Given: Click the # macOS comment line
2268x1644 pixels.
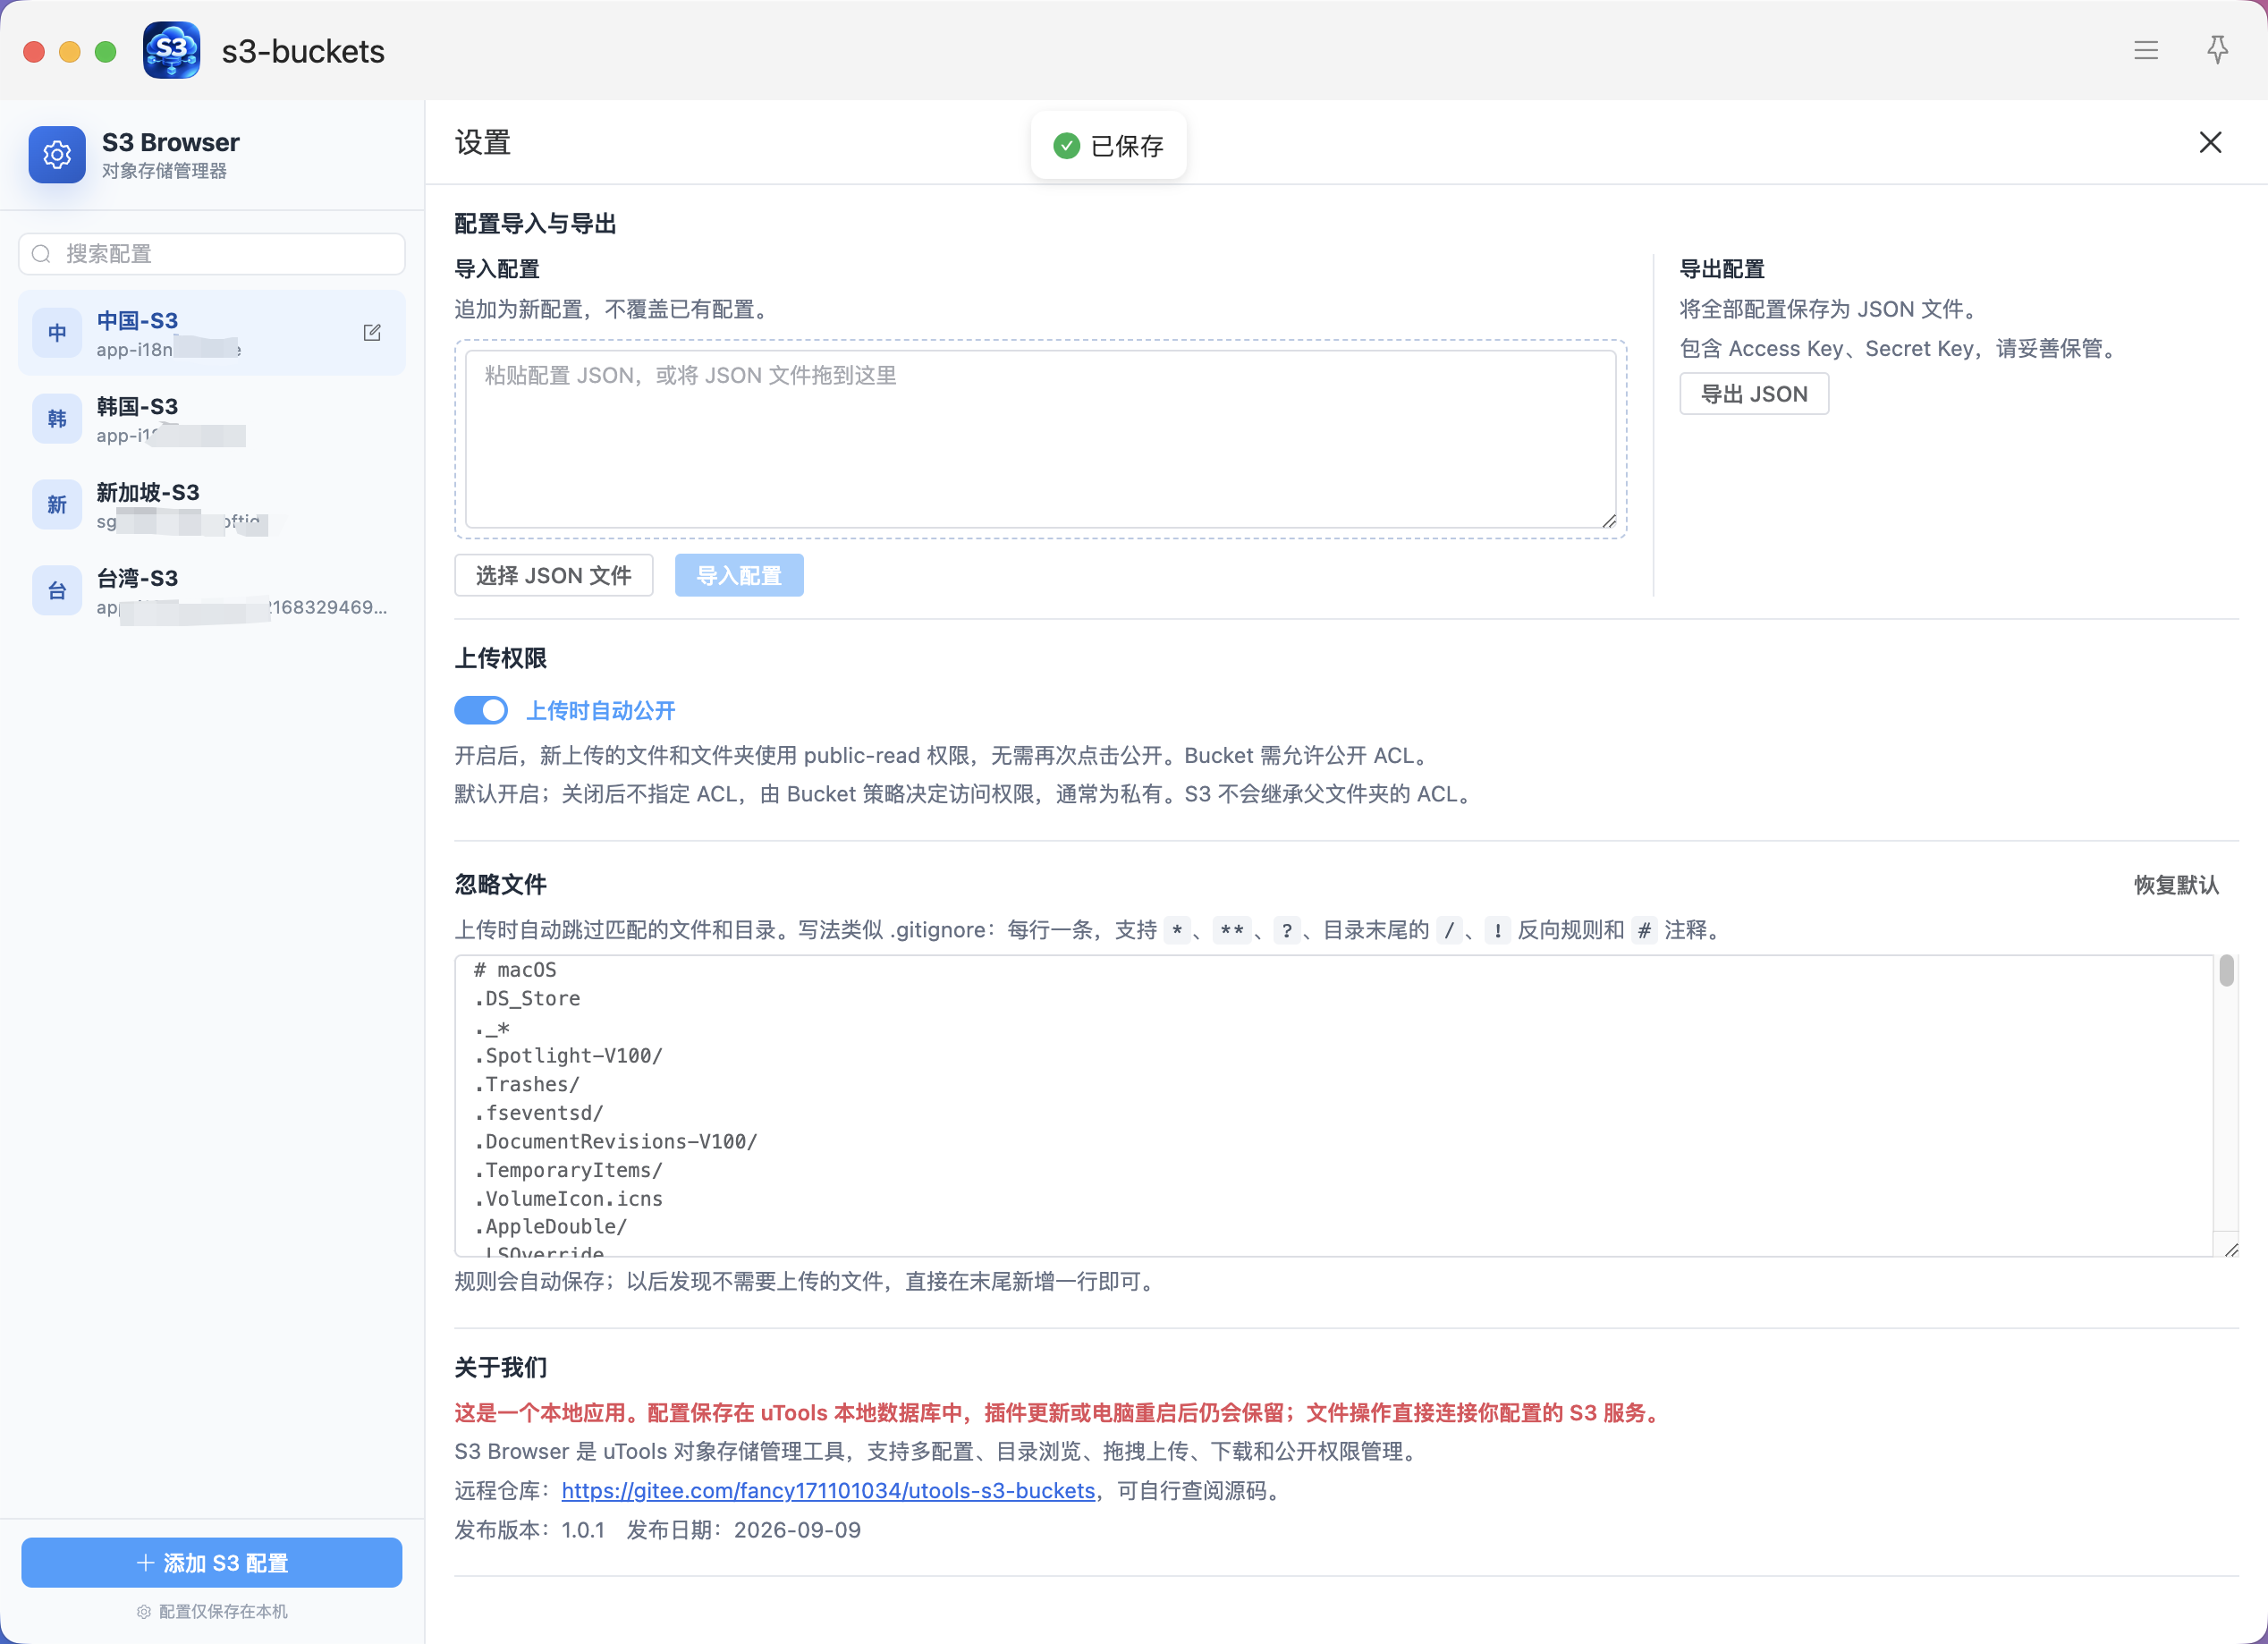Looking at the screenshot, I should pyautogui.click(x=515, y=970).
